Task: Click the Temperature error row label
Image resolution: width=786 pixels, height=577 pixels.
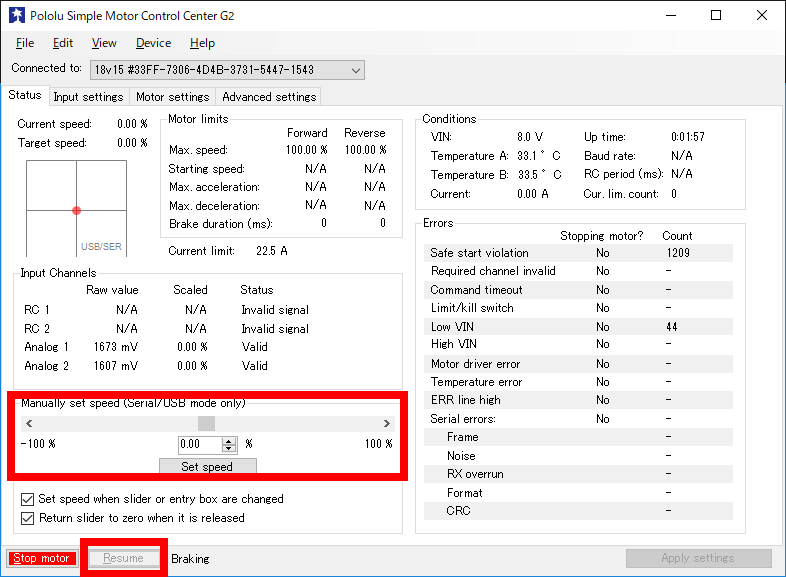Action: [x=476, y=382]
